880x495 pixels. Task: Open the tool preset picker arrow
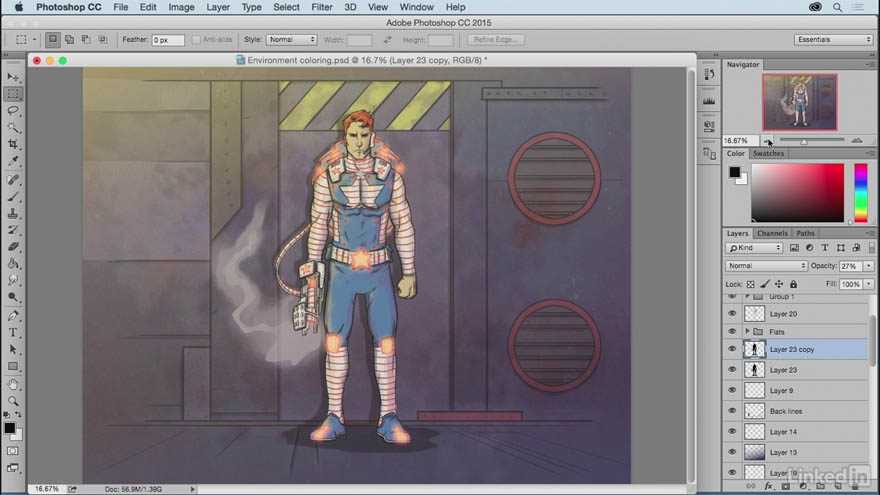point(34,40)
